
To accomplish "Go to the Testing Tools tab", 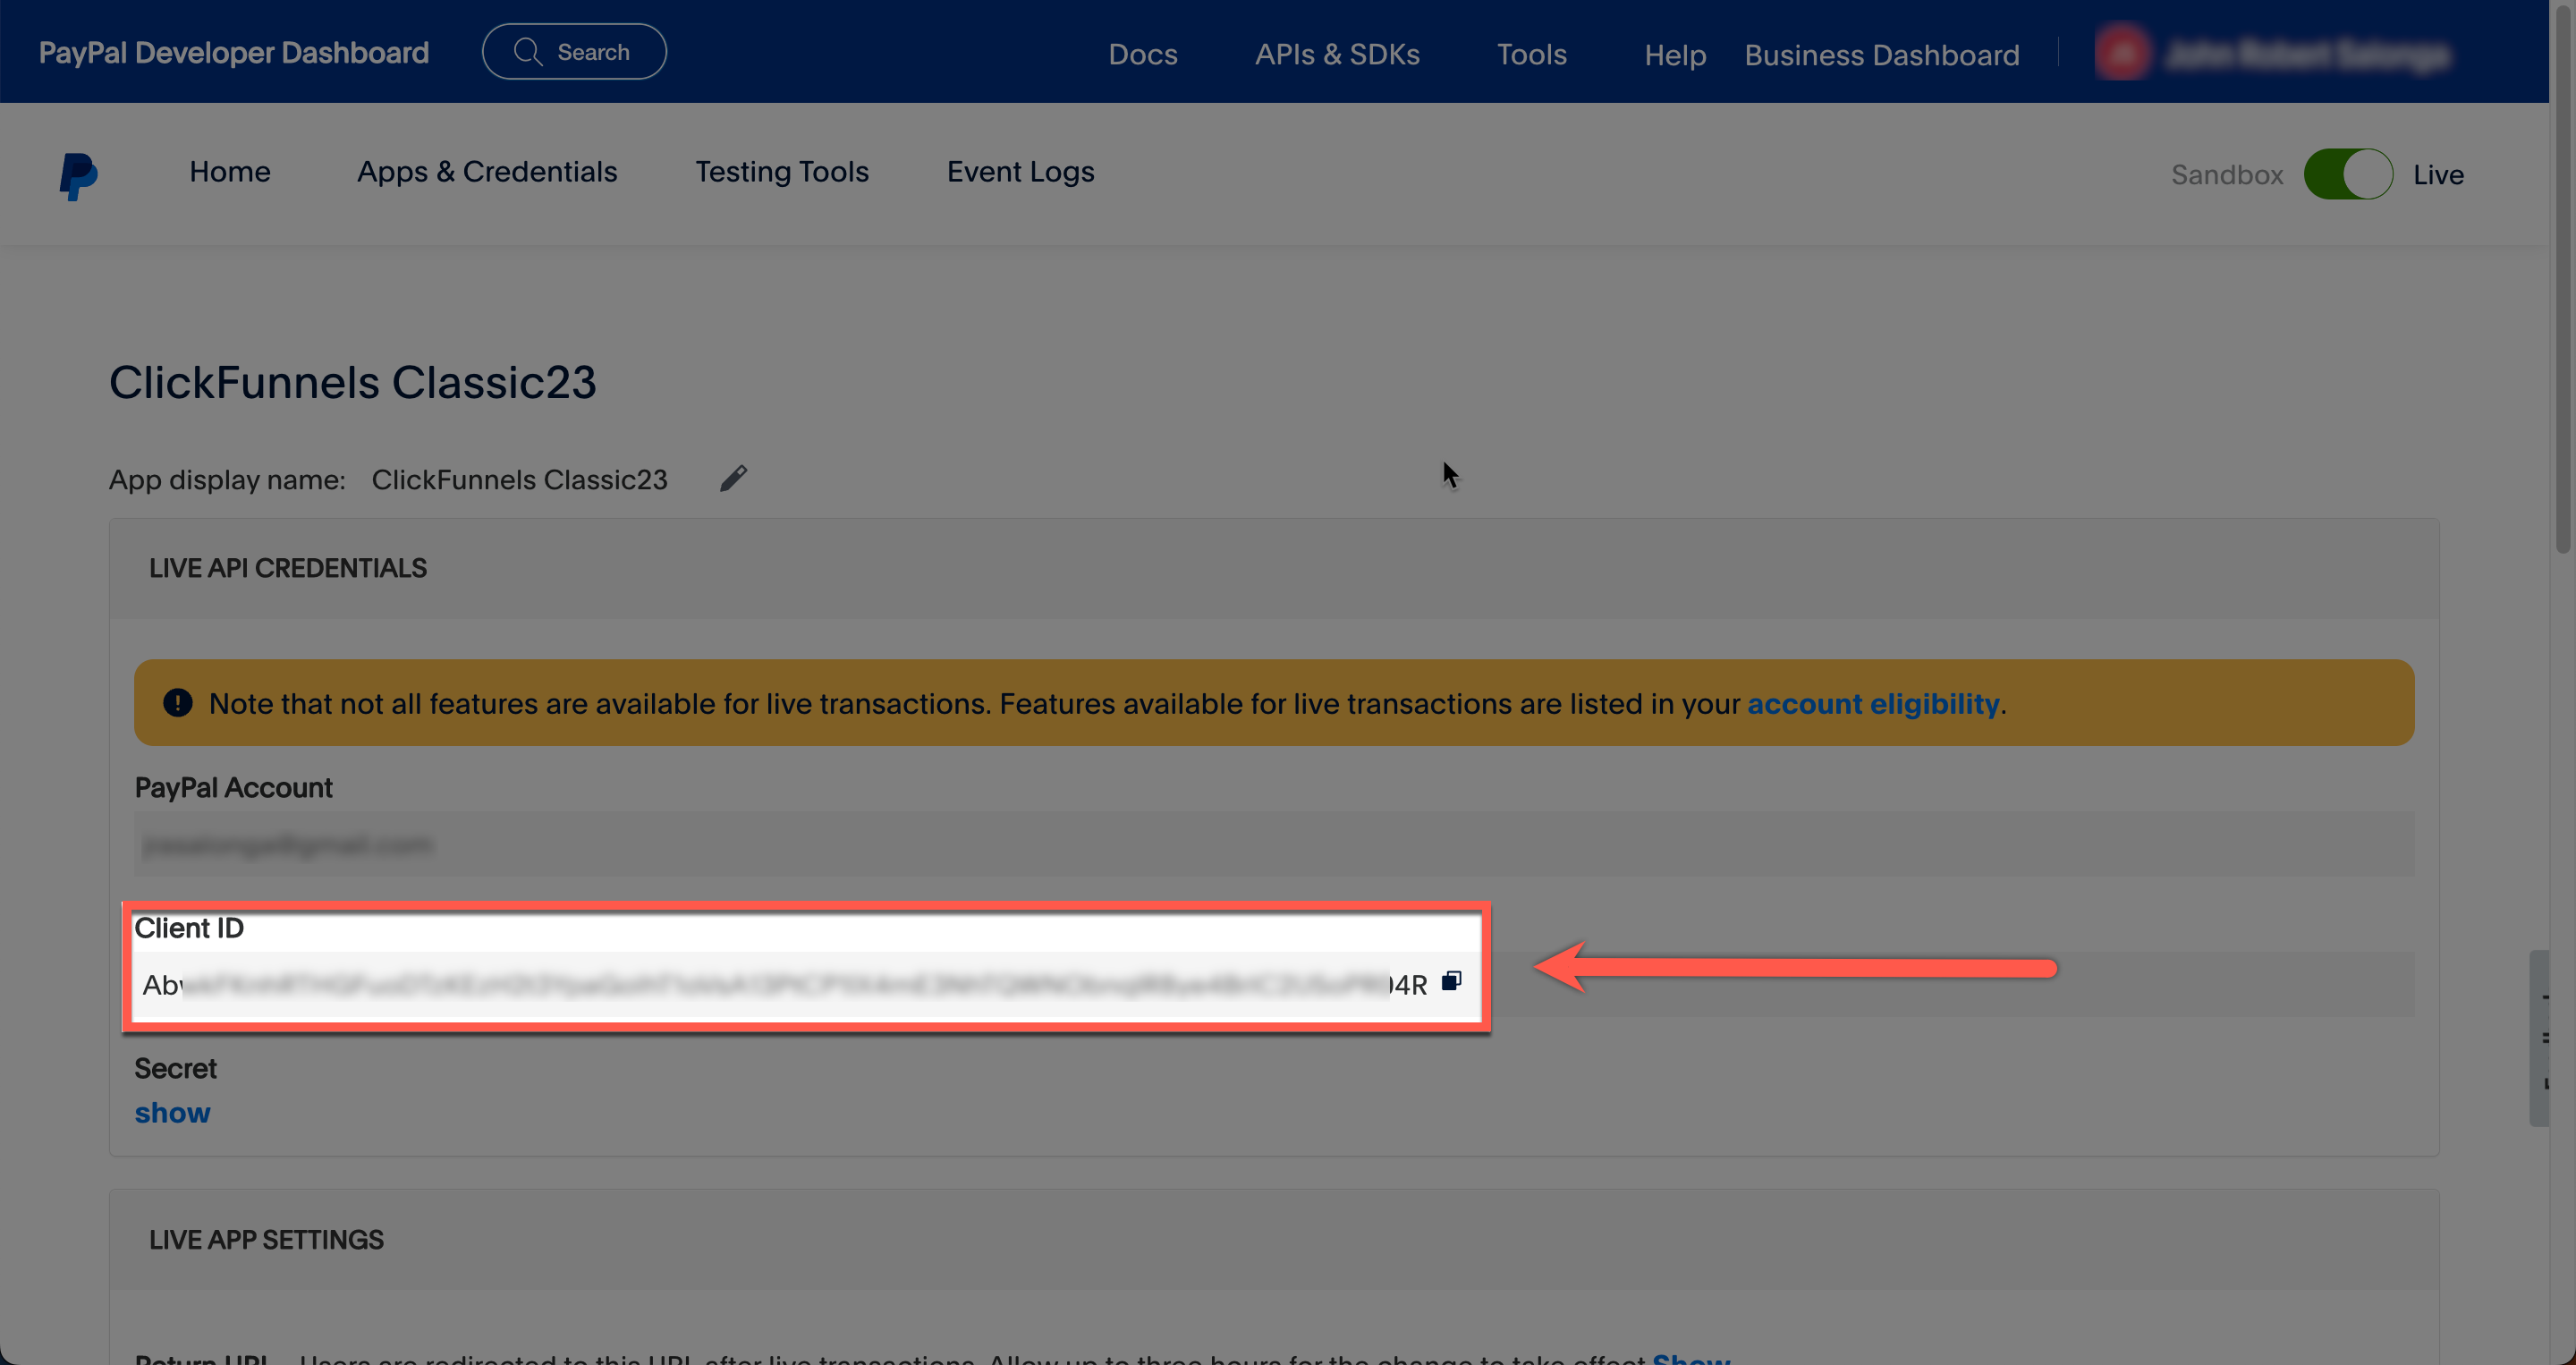I will point(782,172).
